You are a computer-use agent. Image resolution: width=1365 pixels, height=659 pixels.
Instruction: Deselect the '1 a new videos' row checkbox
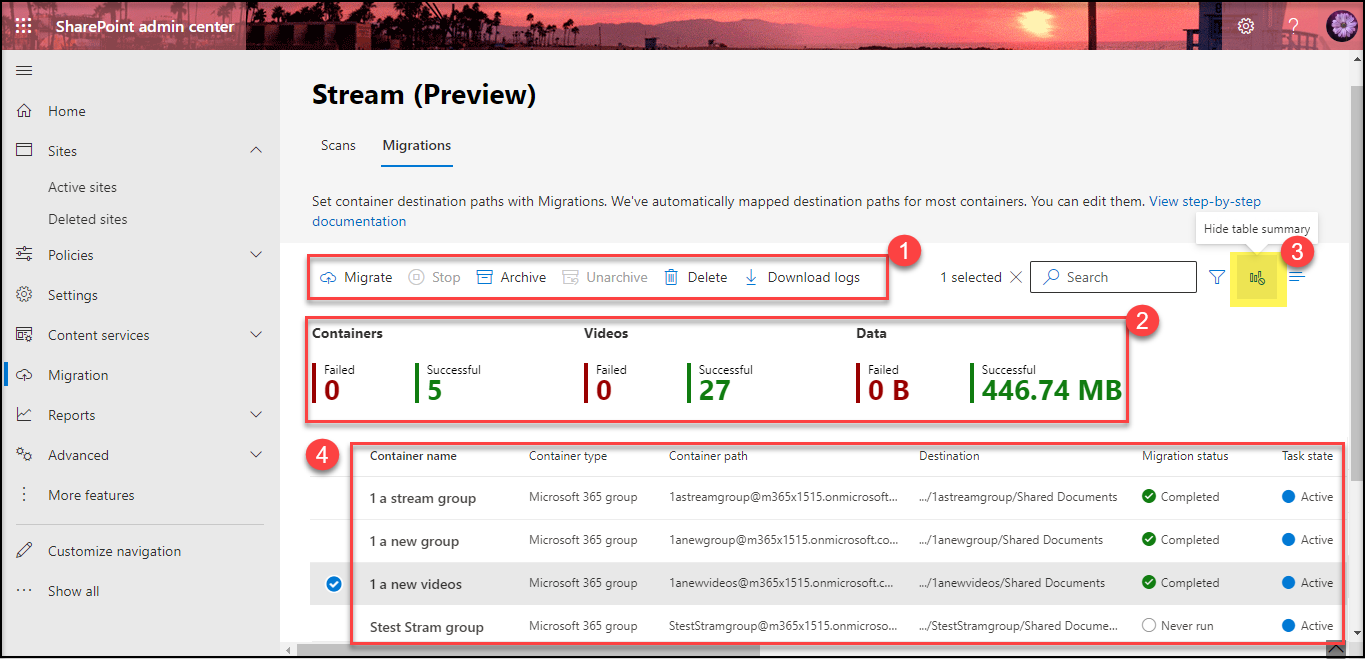click(334, 584)
